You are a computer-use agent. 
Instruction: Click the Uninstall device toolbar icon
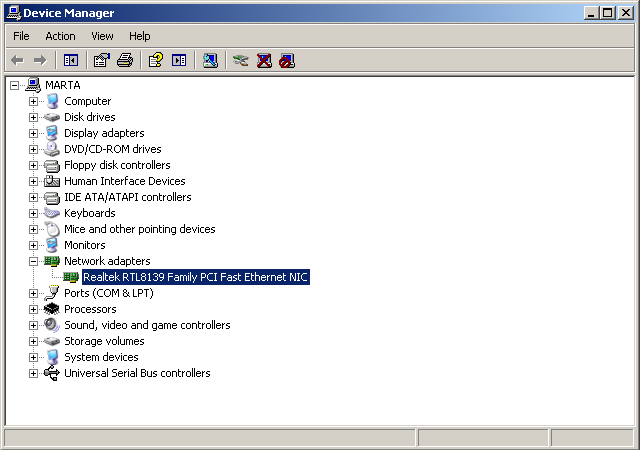264,60
